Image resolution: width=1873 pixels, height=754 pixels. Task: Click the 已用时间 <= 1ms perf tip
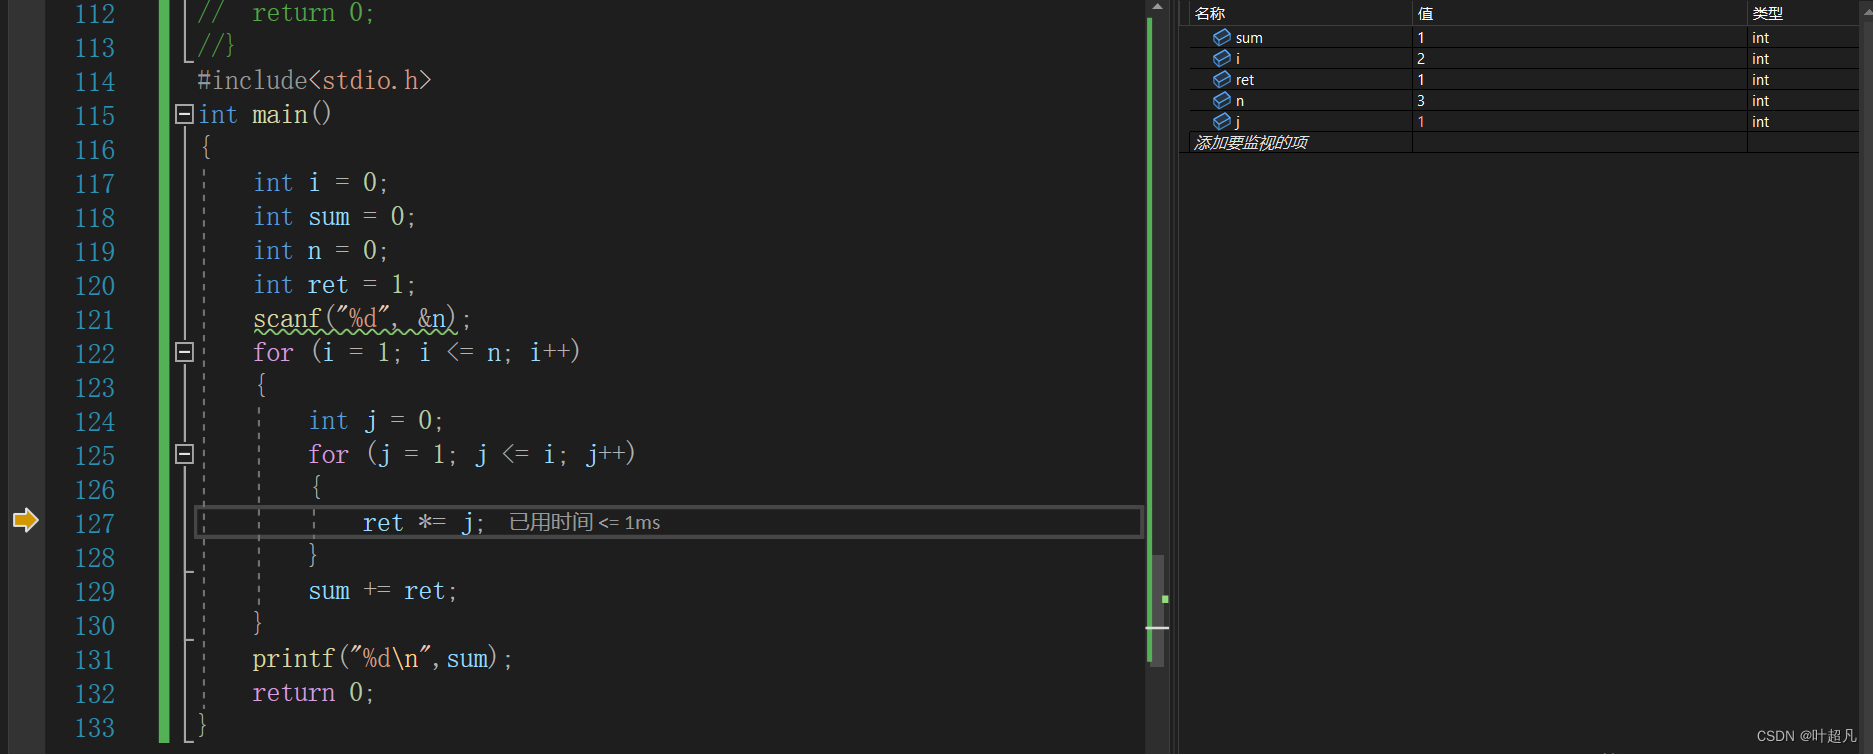click(585, 522)
